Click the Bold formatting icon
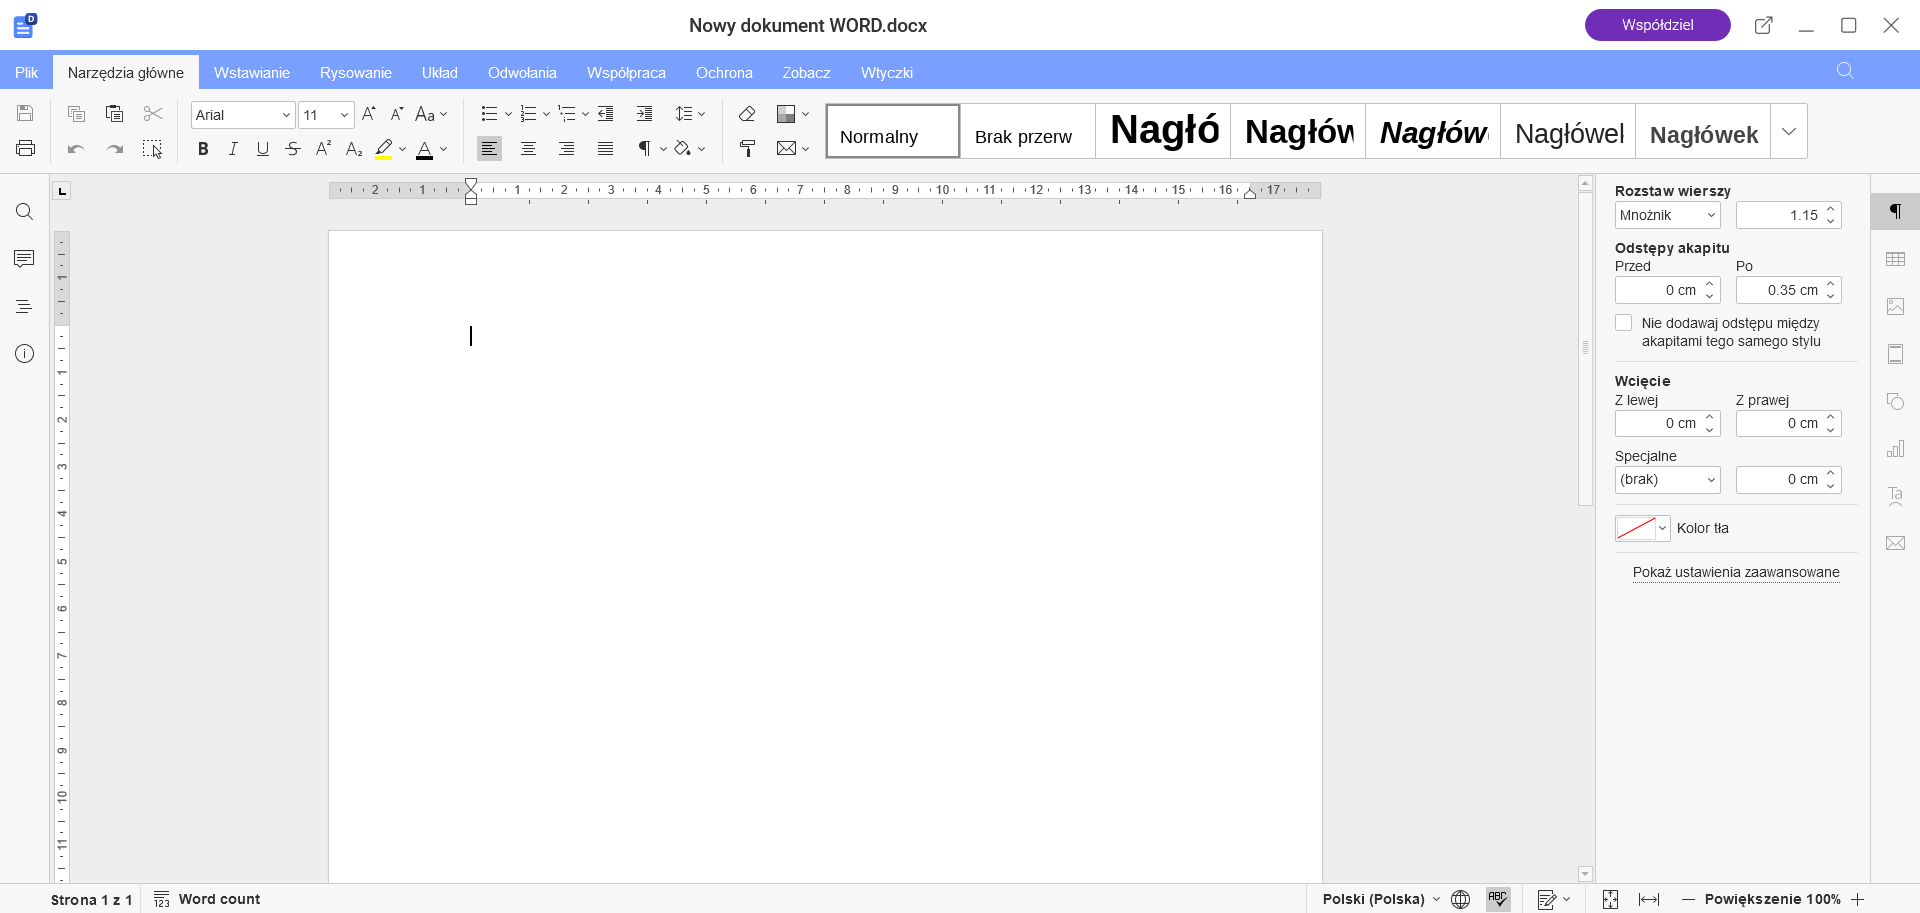This screenshot has width=1920, height=913. (x=203, y=149)
